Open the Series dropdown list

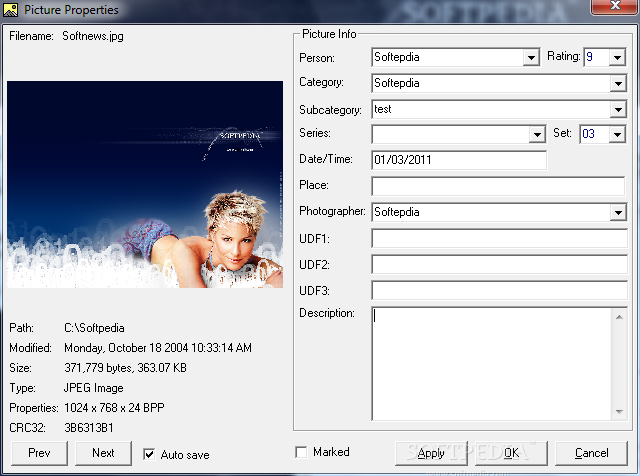tap(537, 134)
